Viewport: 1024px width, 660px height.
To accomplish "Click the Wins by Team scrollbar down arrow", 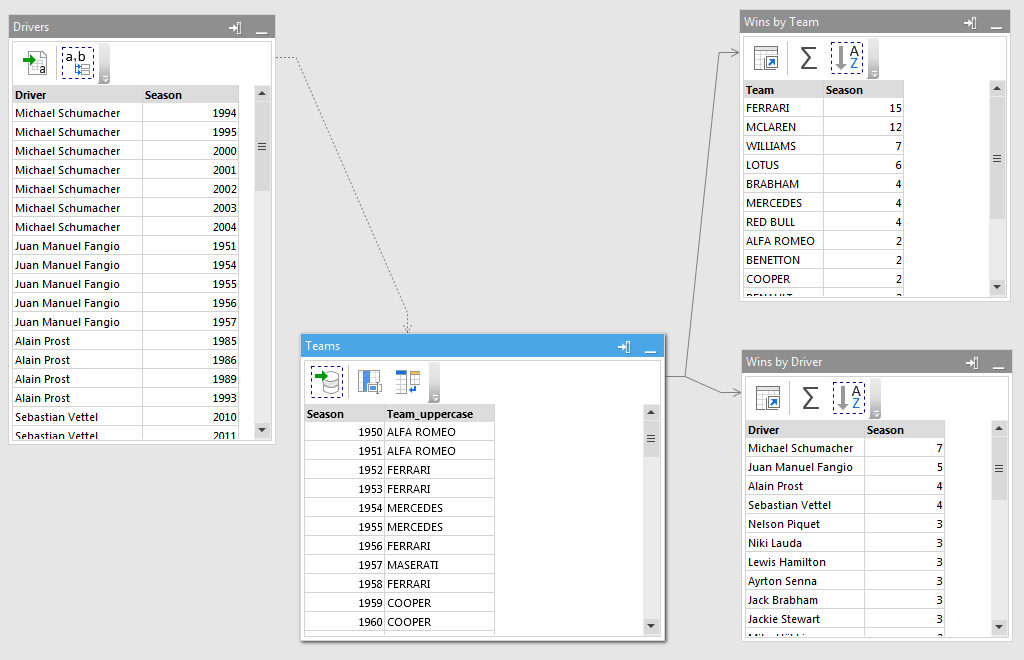I will (x=997, y=287).
